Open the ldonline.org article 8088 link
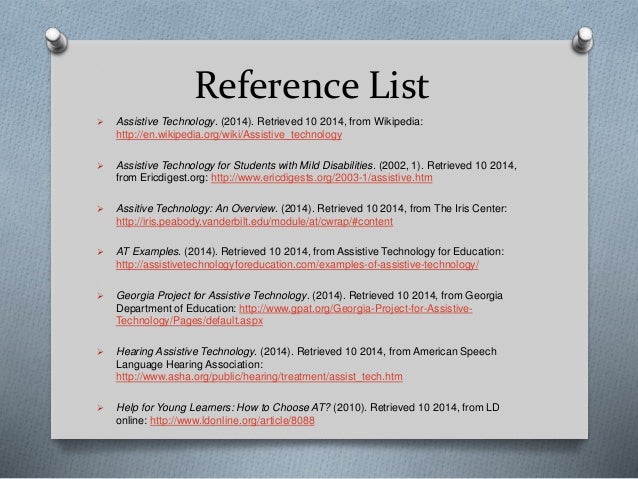The width and height of the screenshot is (638, 479). click(232, 420)
